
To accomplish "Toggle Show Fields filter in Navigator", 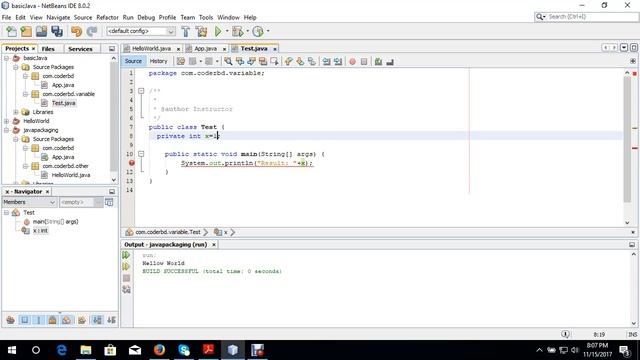I will (x=24, y=320).
